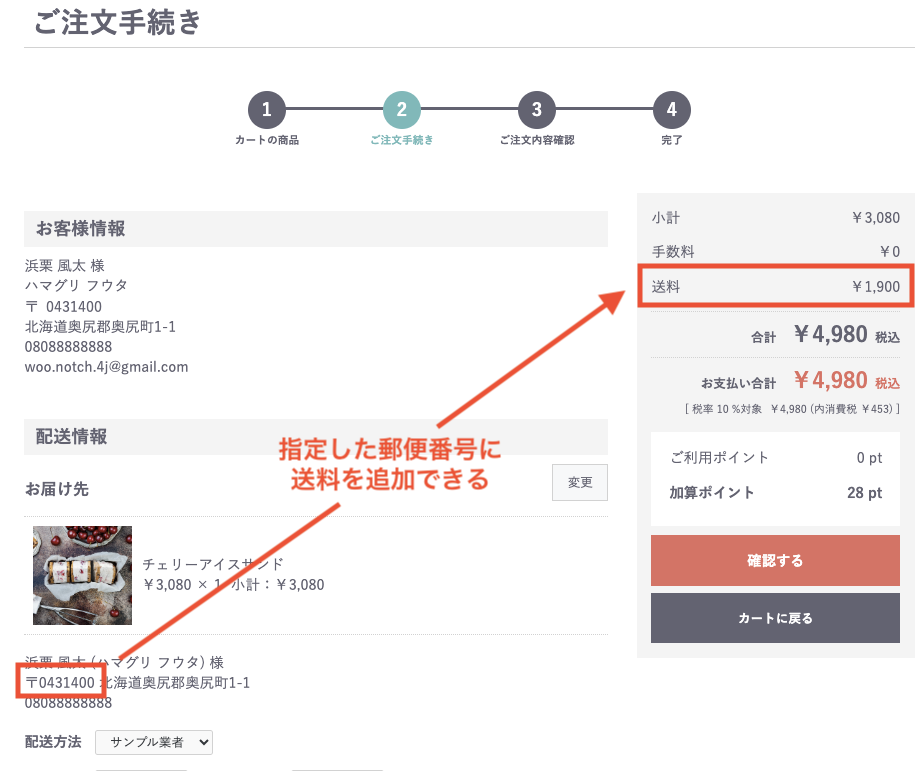Click step 2 circle ご注文手続き

(401, 110)
